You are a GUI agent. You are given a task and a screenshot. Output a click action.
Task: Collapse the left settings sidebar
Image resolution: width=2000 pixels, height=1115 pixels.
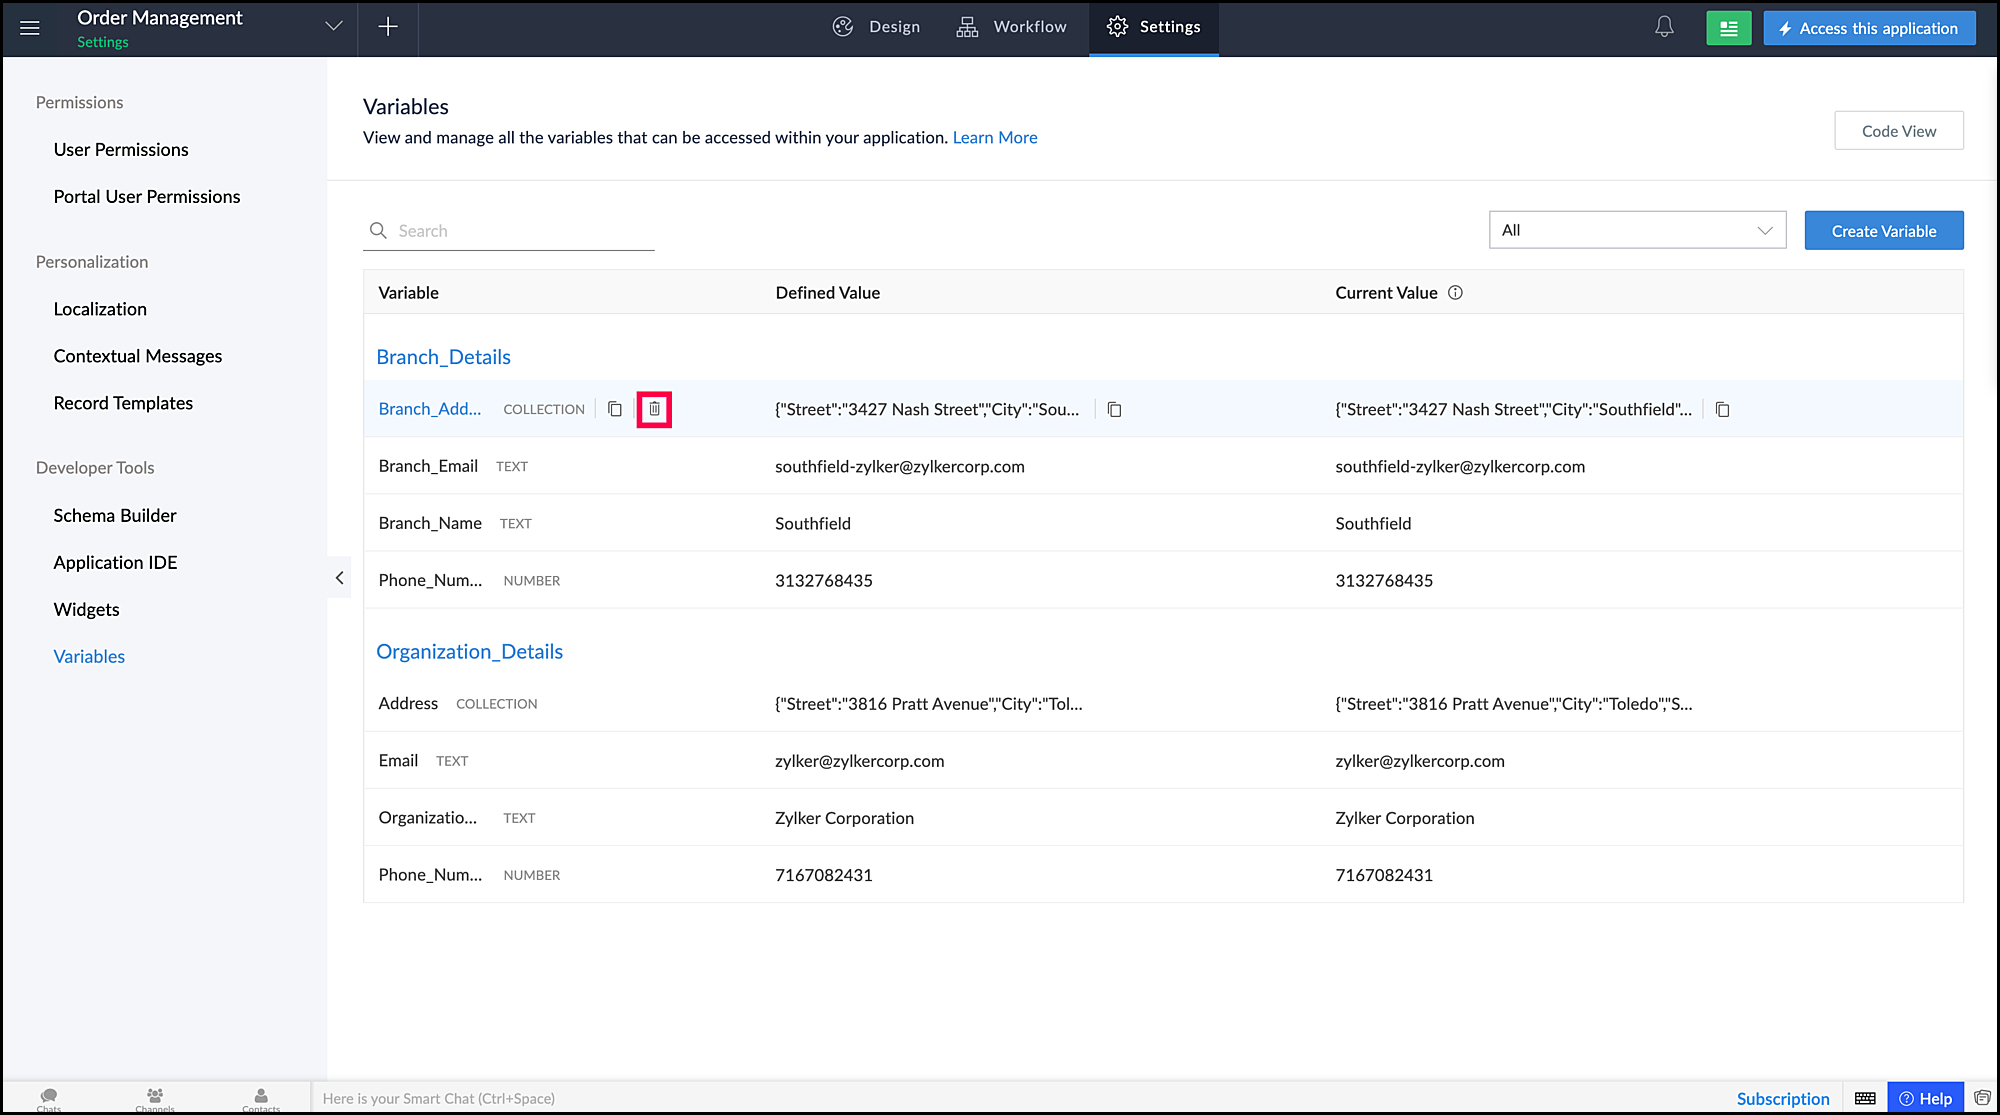tap(339, 578)
